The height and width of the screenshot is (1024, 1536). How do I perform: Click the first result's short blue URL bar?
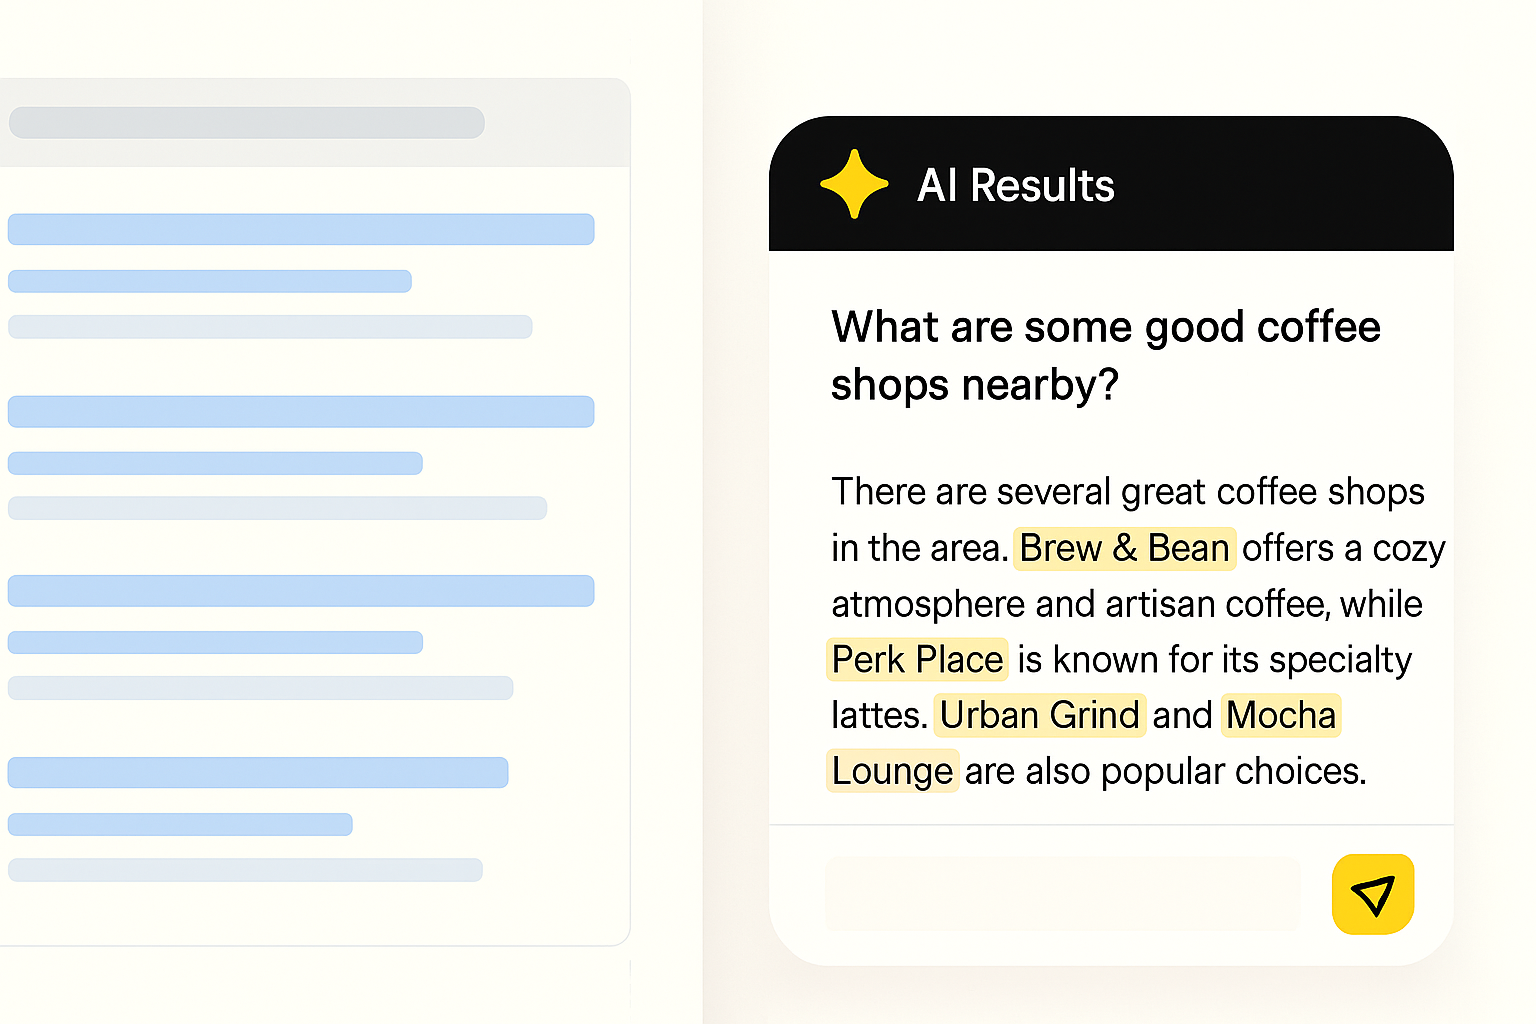210,281
